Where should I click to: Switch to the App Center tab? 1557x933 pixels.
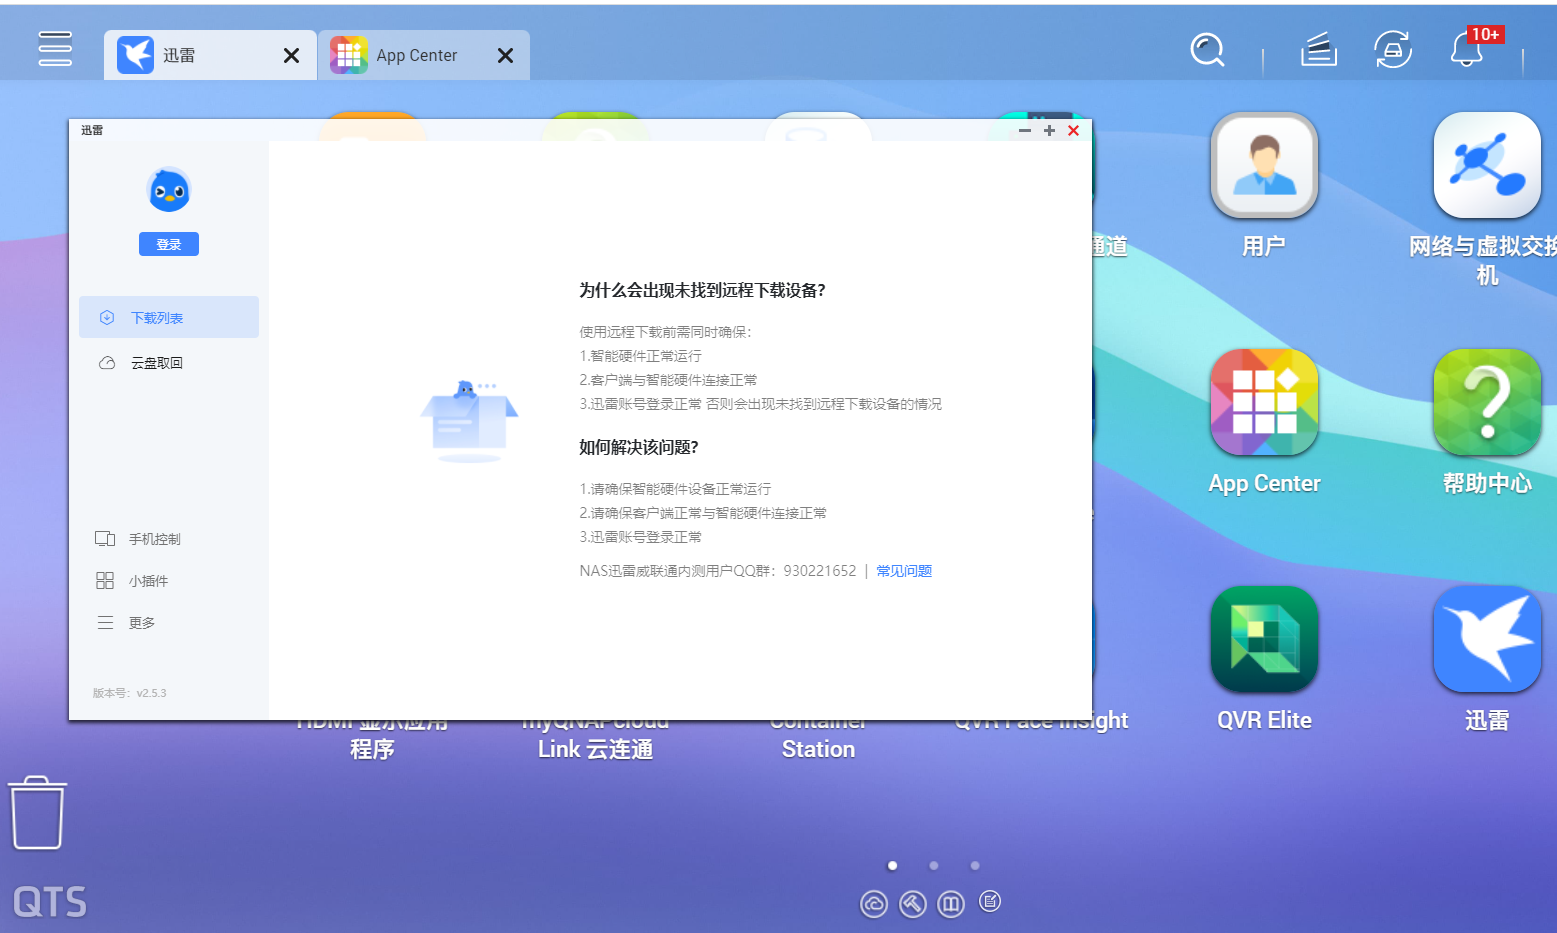pos(417,55)
